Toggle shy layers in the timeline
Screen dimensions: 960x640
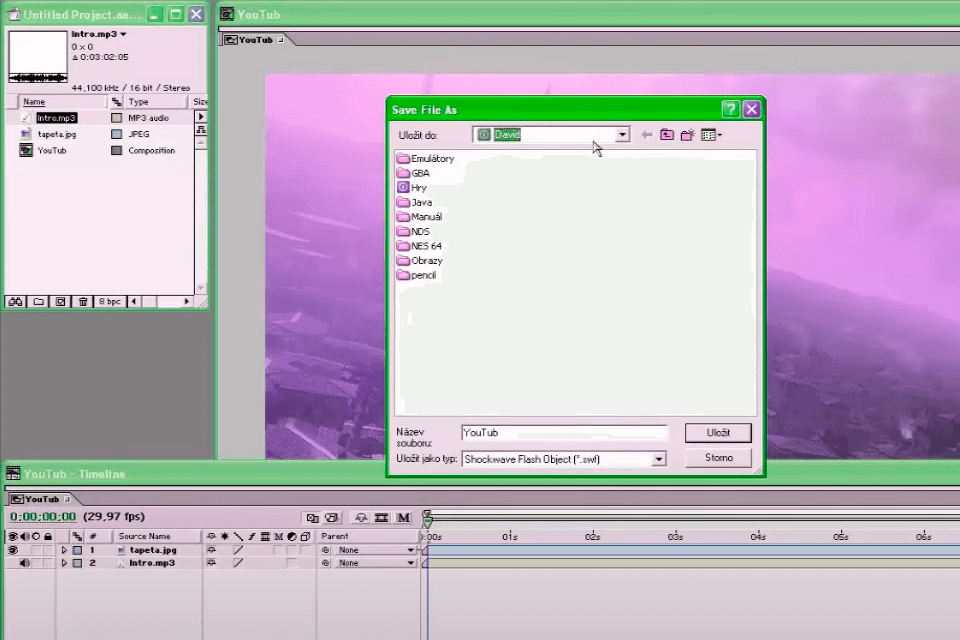point(361,517)
